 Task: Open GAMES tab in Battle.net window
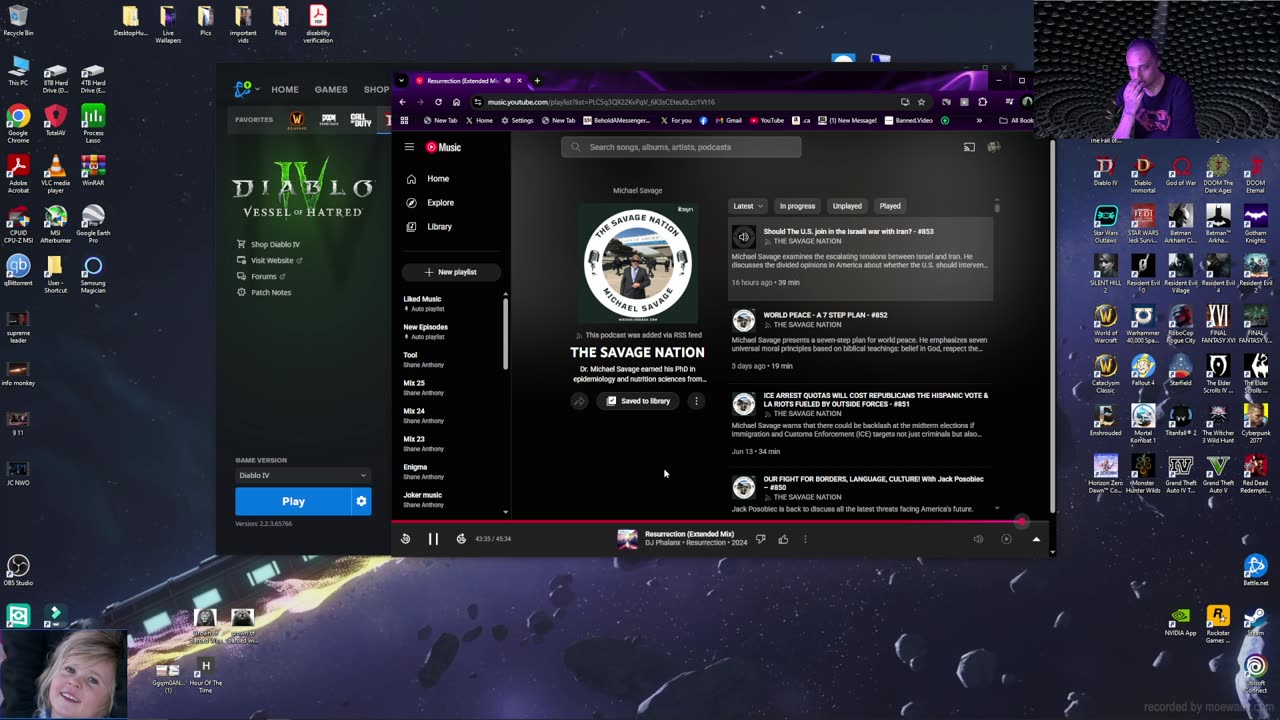pos(331,90)
